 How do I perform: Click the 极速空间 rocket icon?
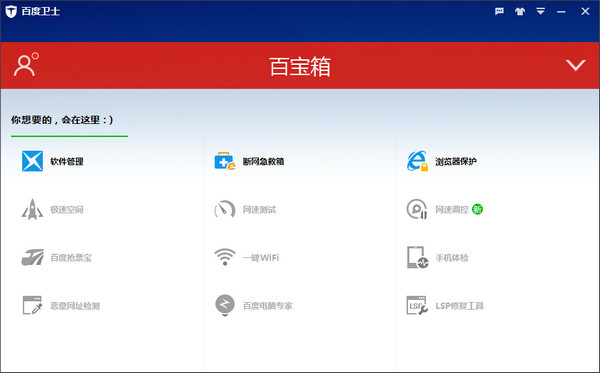33,209
